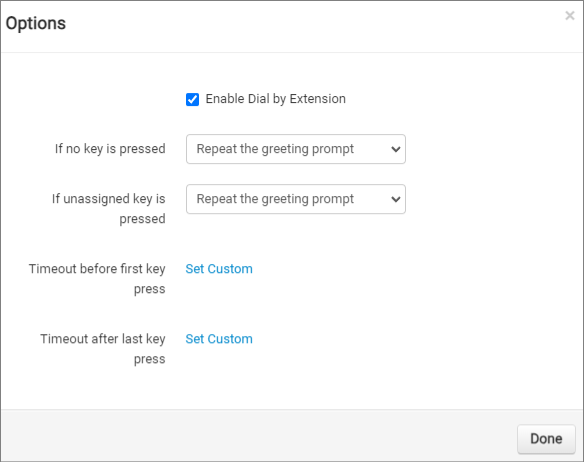Screen dimensions: 584x462
Task: Click the 'Enable Dial by Extension' label text
Action: coord(276,99)
